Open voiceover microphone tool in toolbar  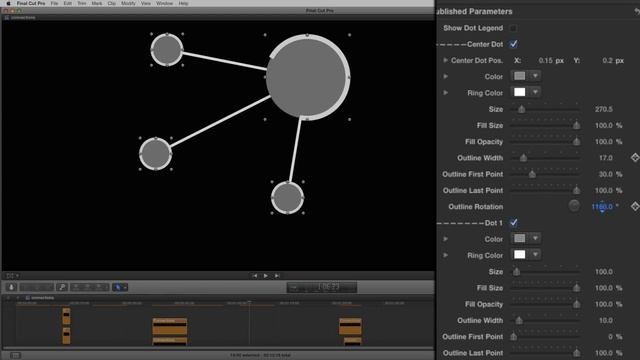(11, 287)
